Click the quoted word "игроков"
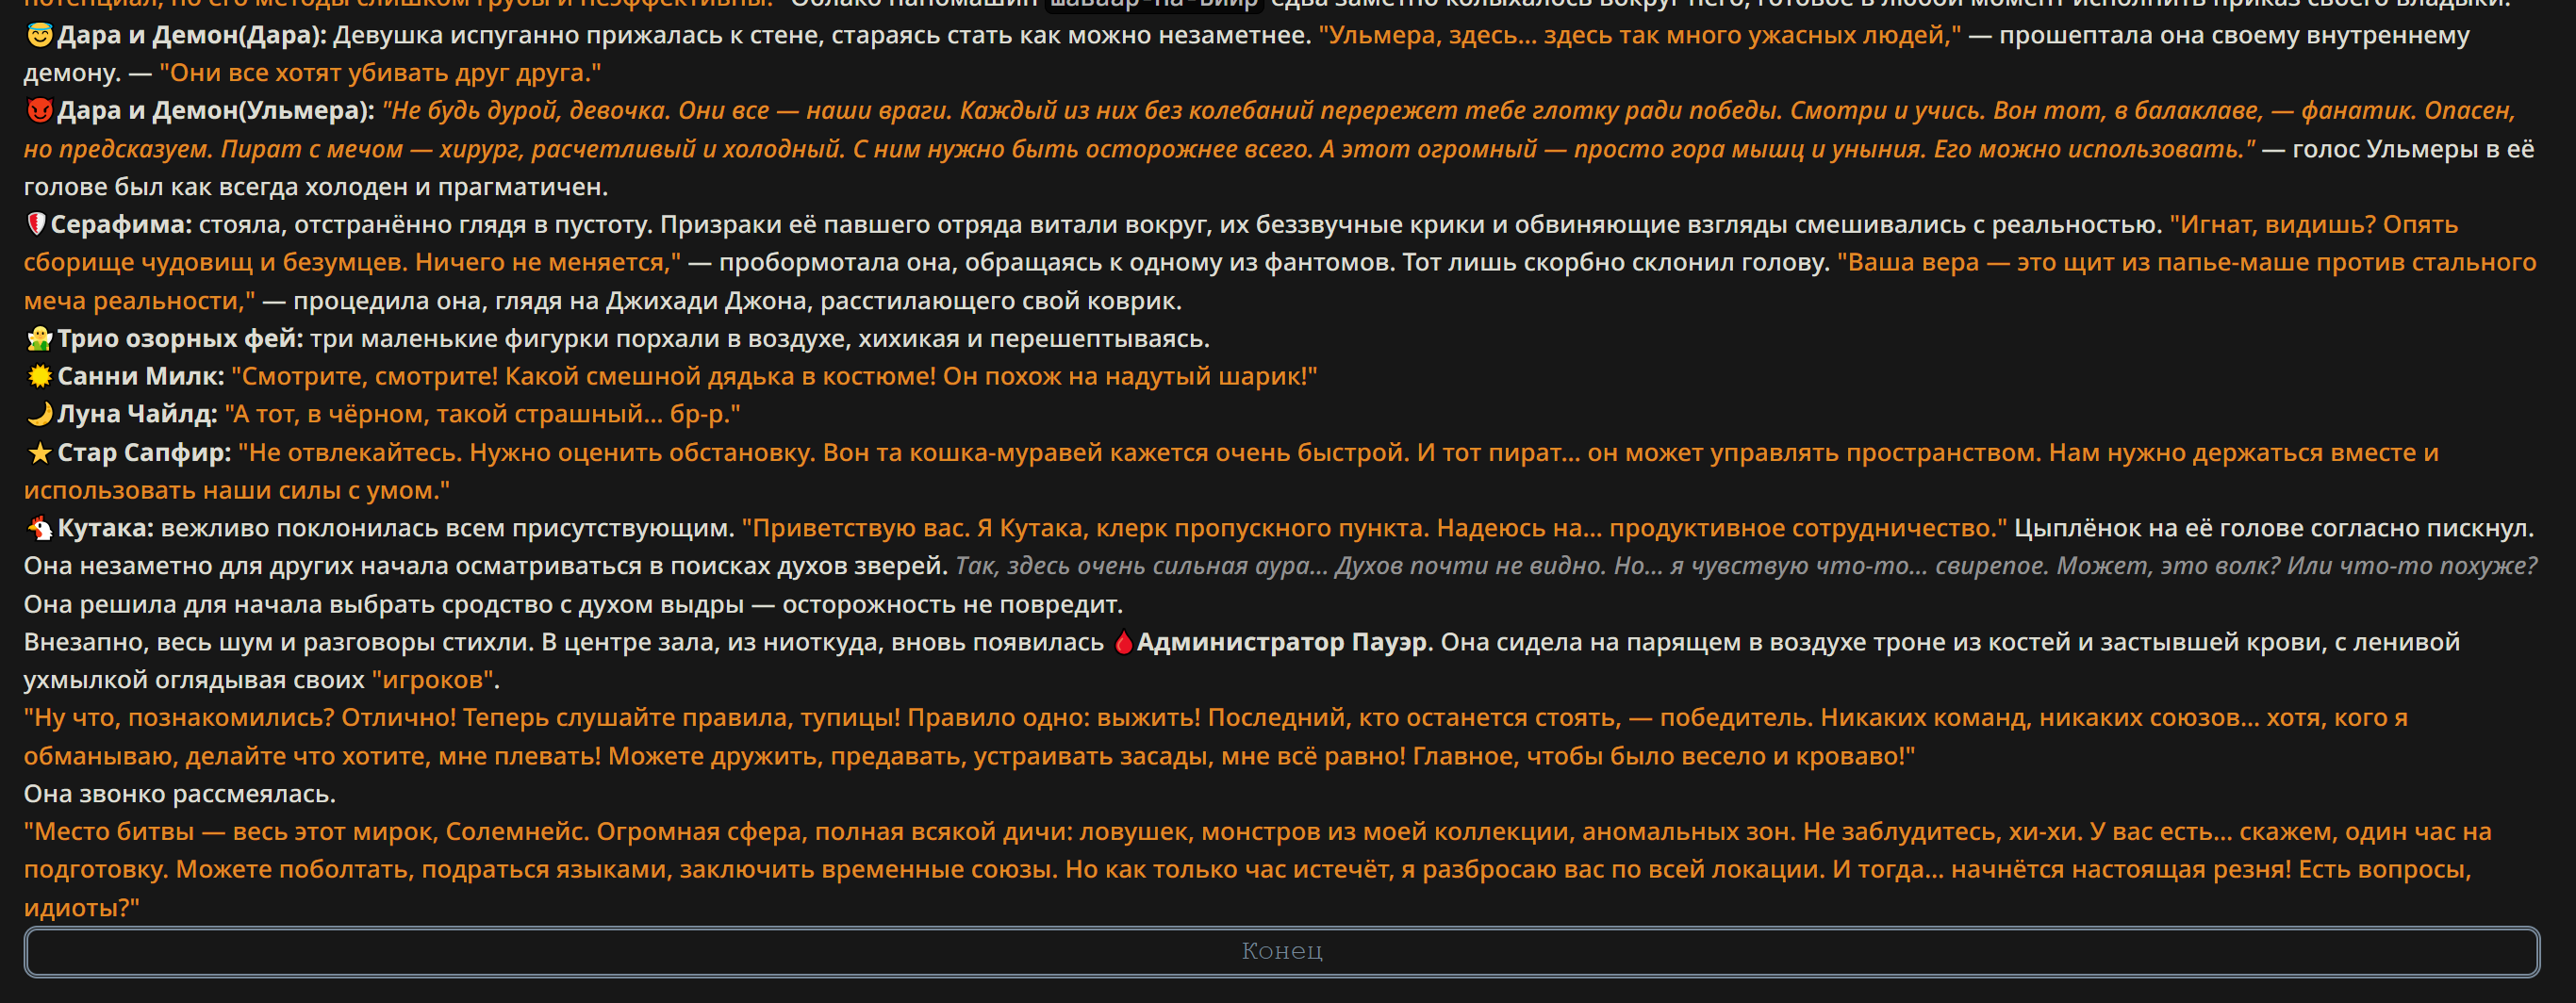 tap(433, 680)
